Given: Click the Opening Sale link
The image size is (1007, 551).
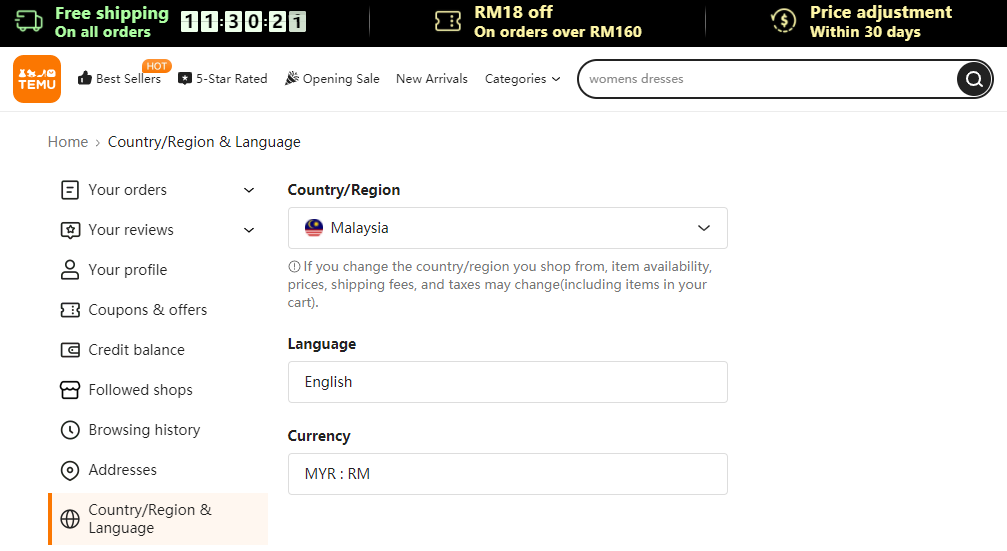Looking at the screenshot, I should click(333, 79).
